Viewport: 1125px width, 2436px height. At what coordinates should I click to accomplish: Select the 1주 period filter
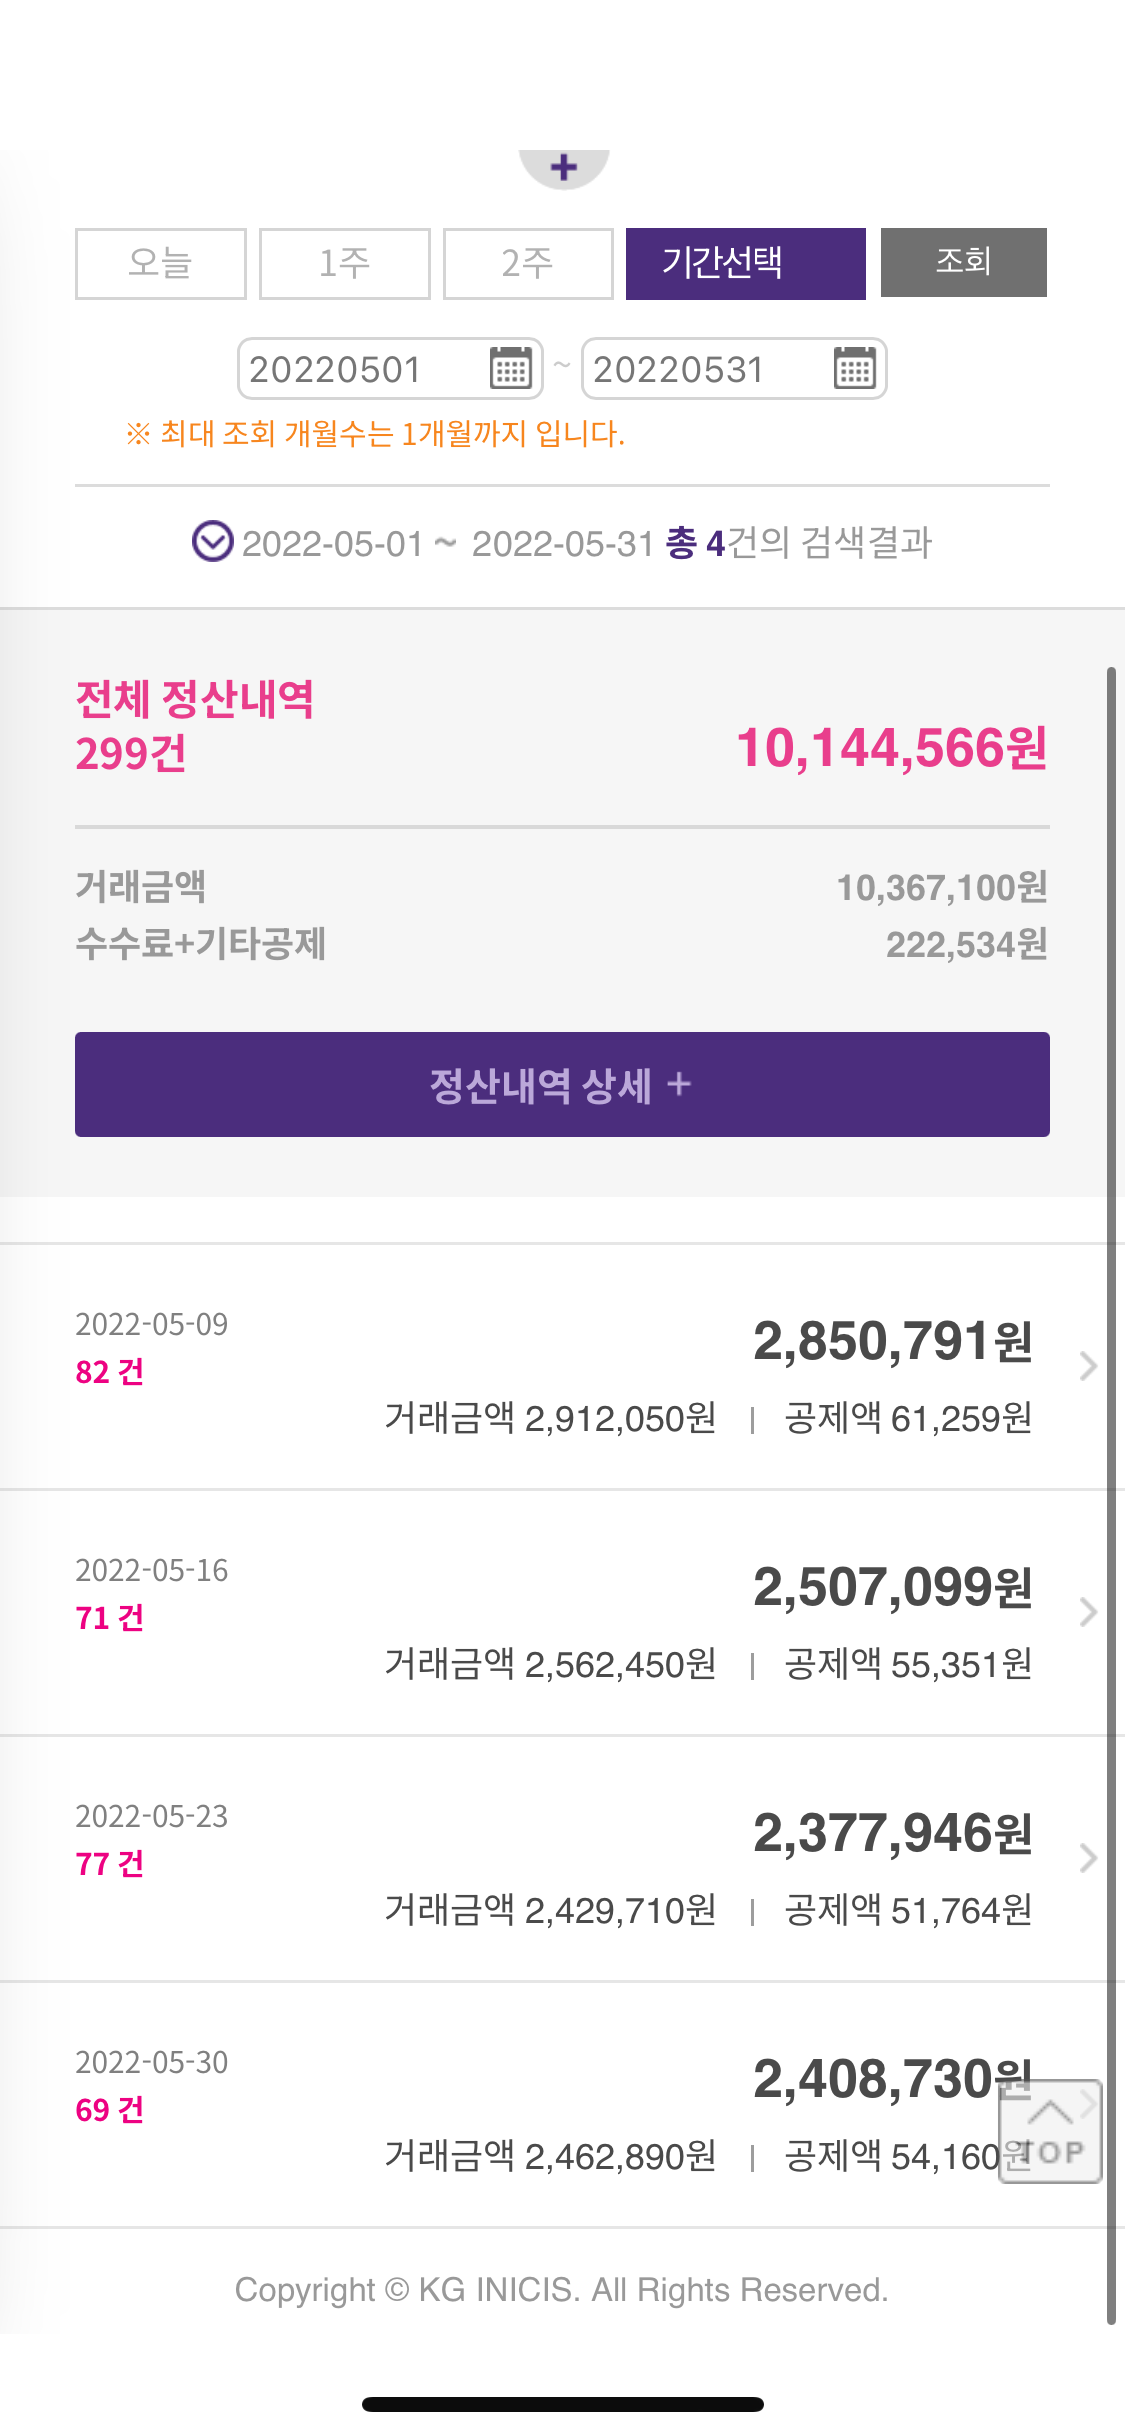pos(344,263)
